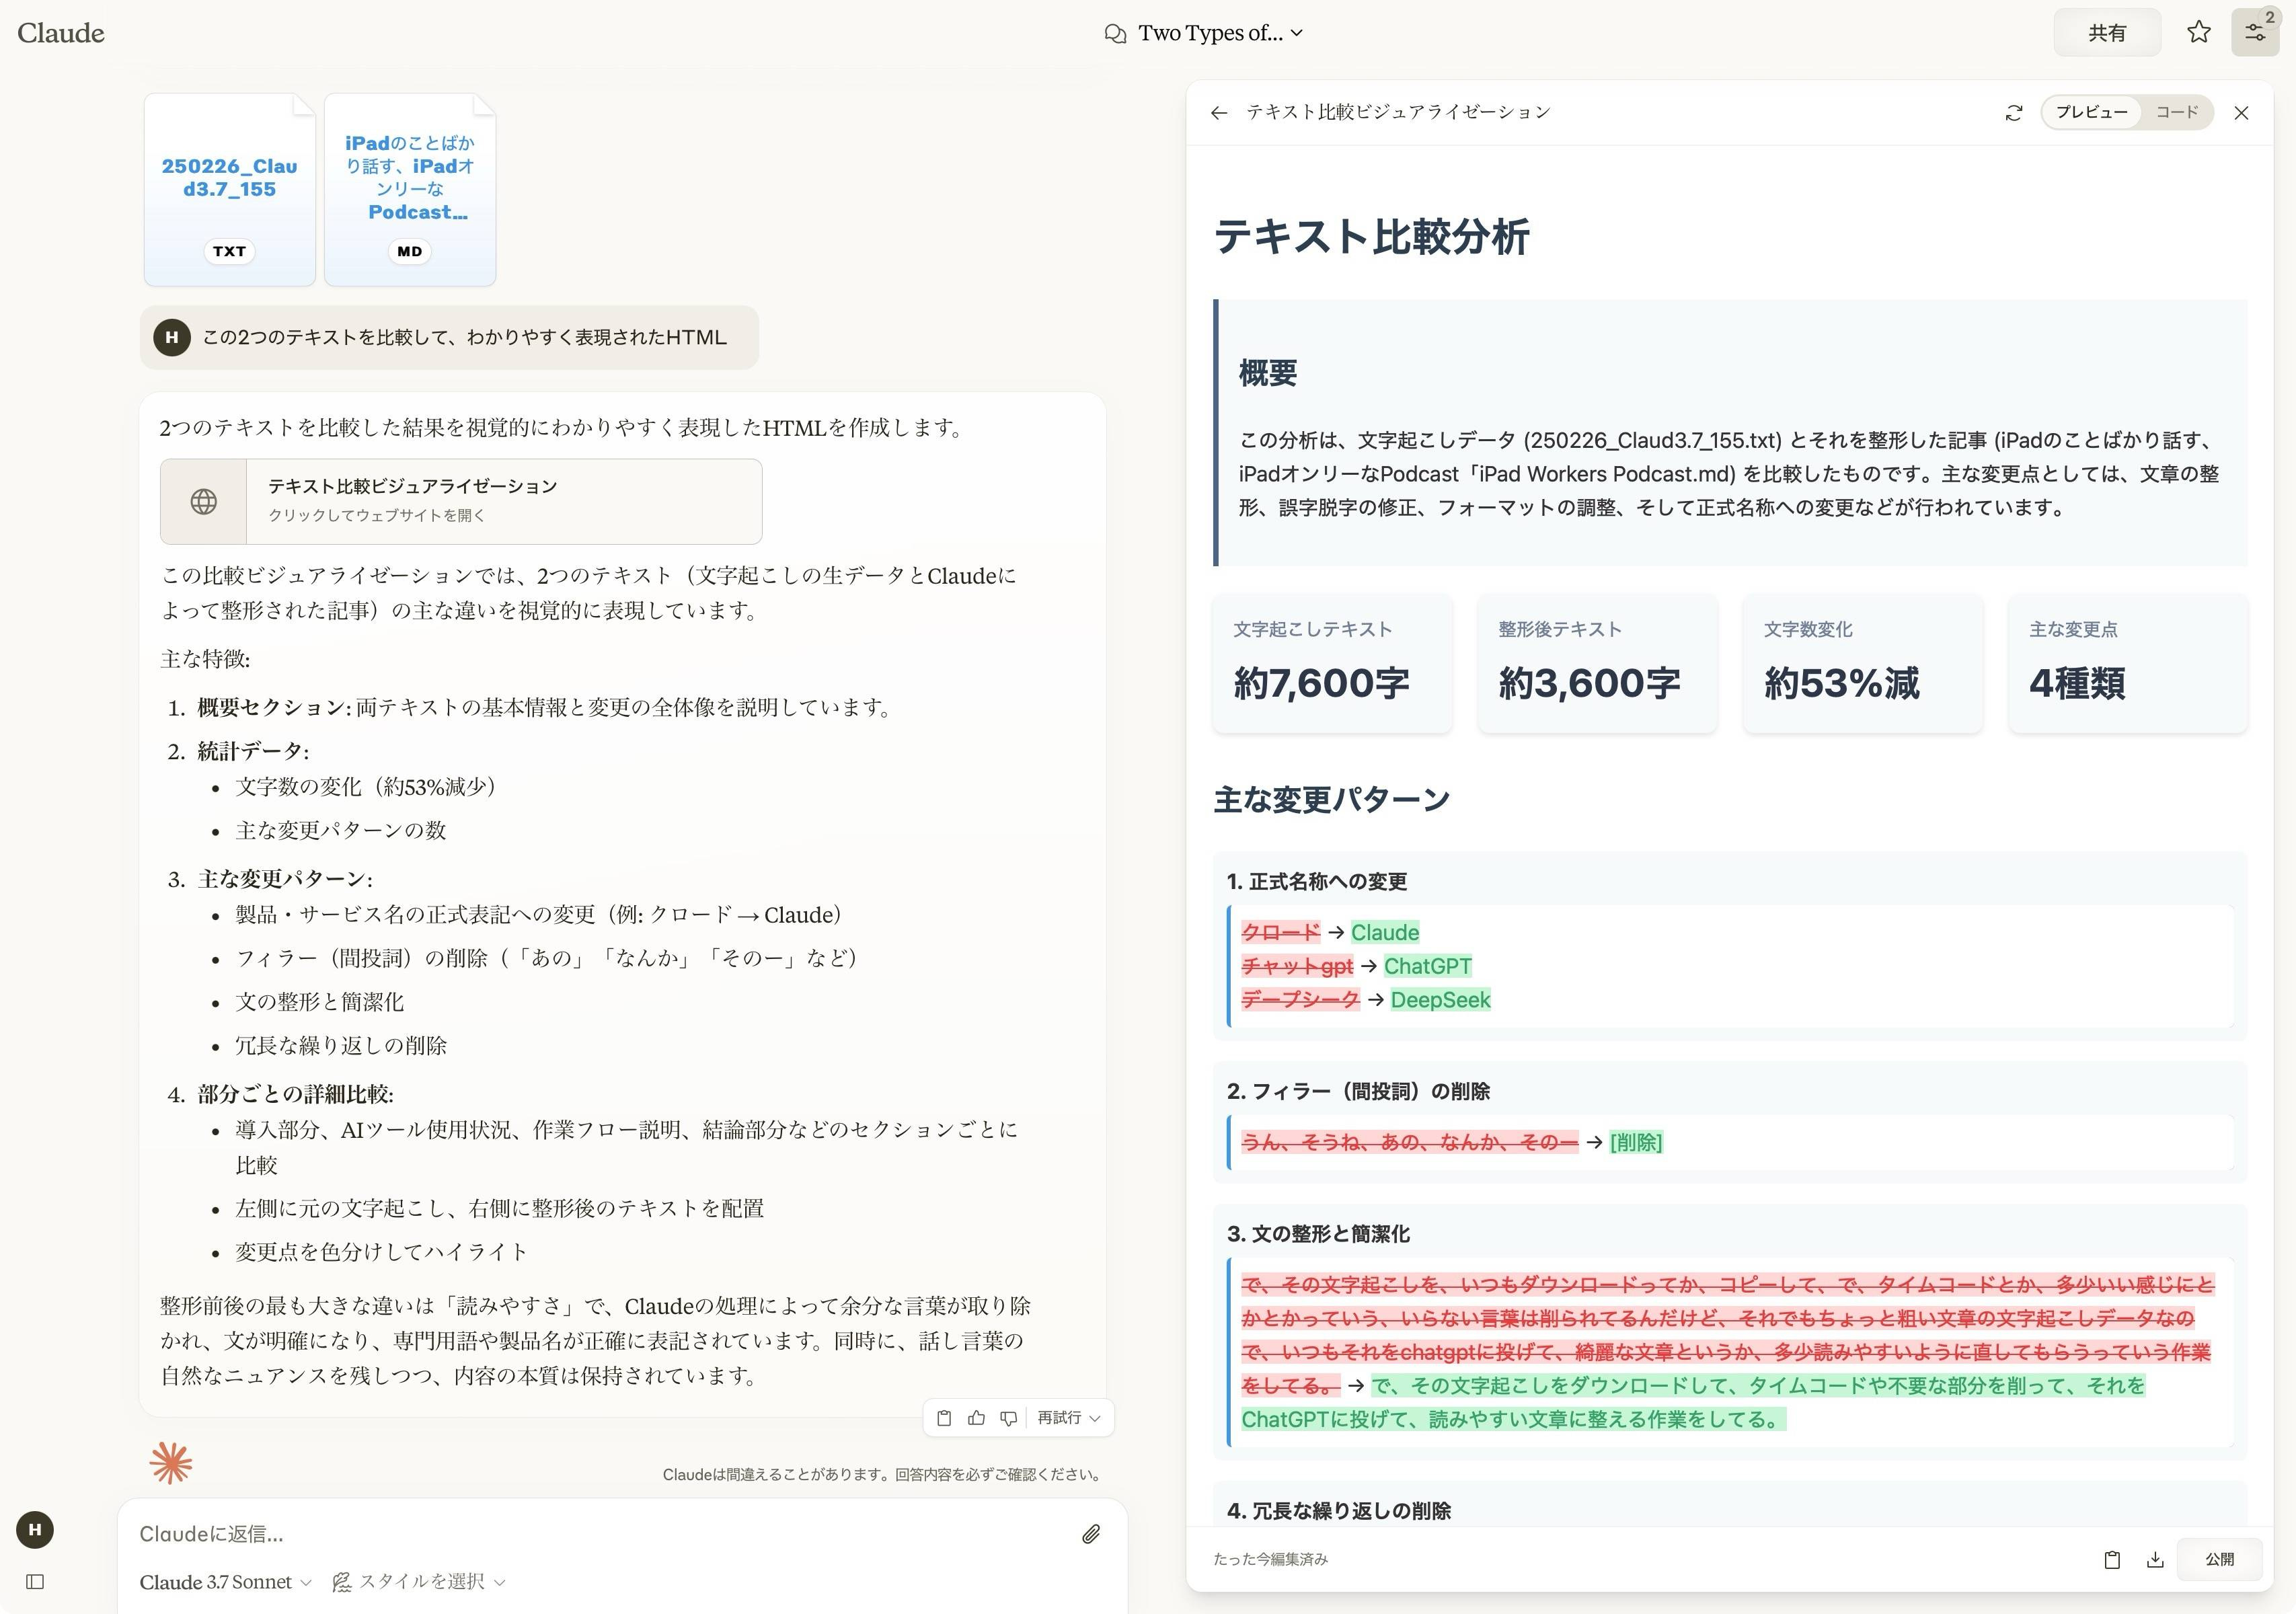Click the '2. フィラー（間投詞）の削除' heading
Viewport: 2296px width, 1614px height.
click(x=1358, y=1092)
